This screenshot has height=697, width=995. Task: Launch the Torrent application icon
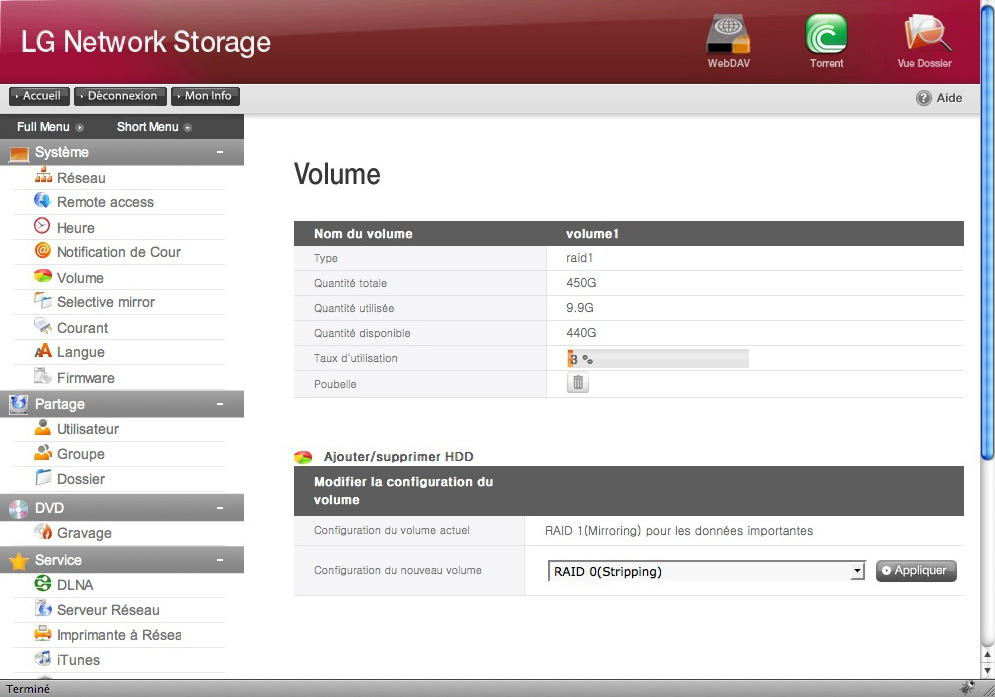click(826, 36)
